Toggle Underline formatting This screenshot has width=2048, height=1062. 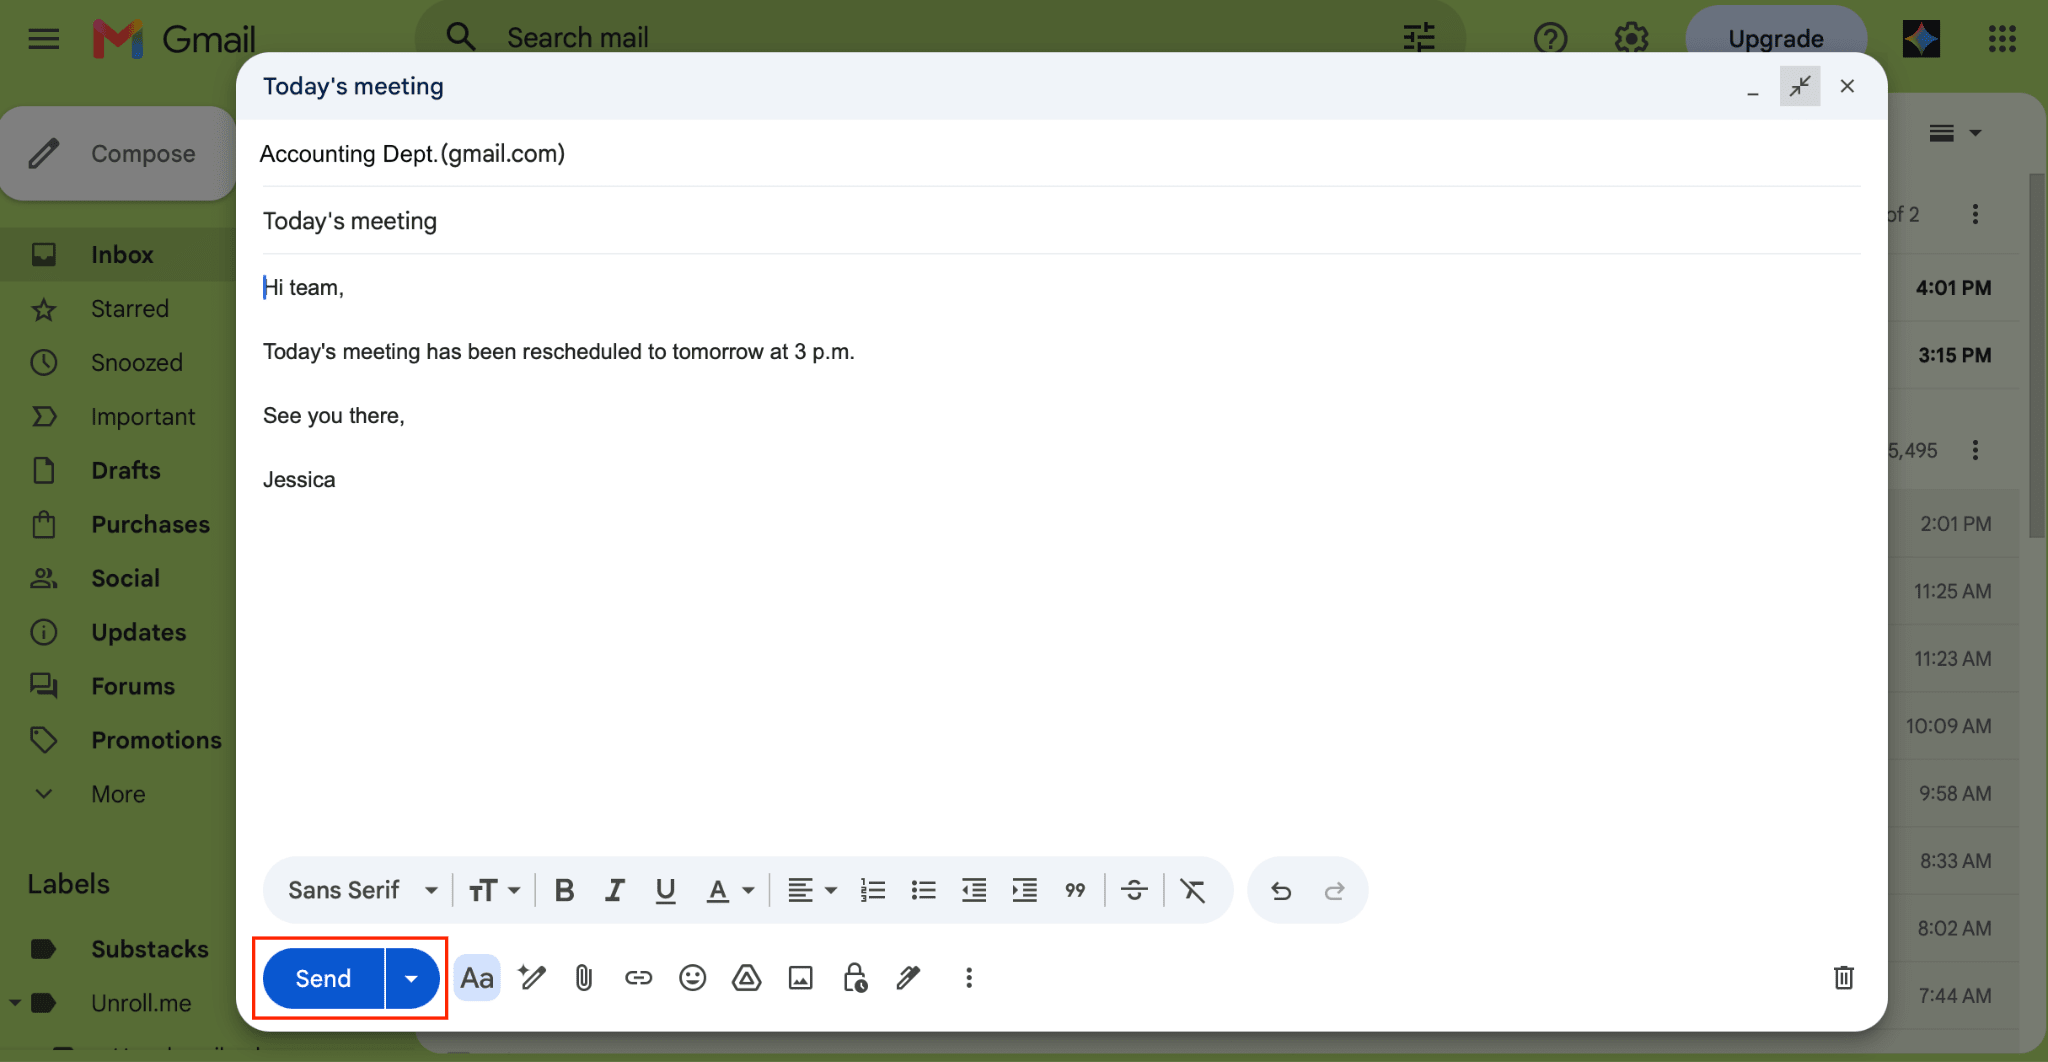666,890
